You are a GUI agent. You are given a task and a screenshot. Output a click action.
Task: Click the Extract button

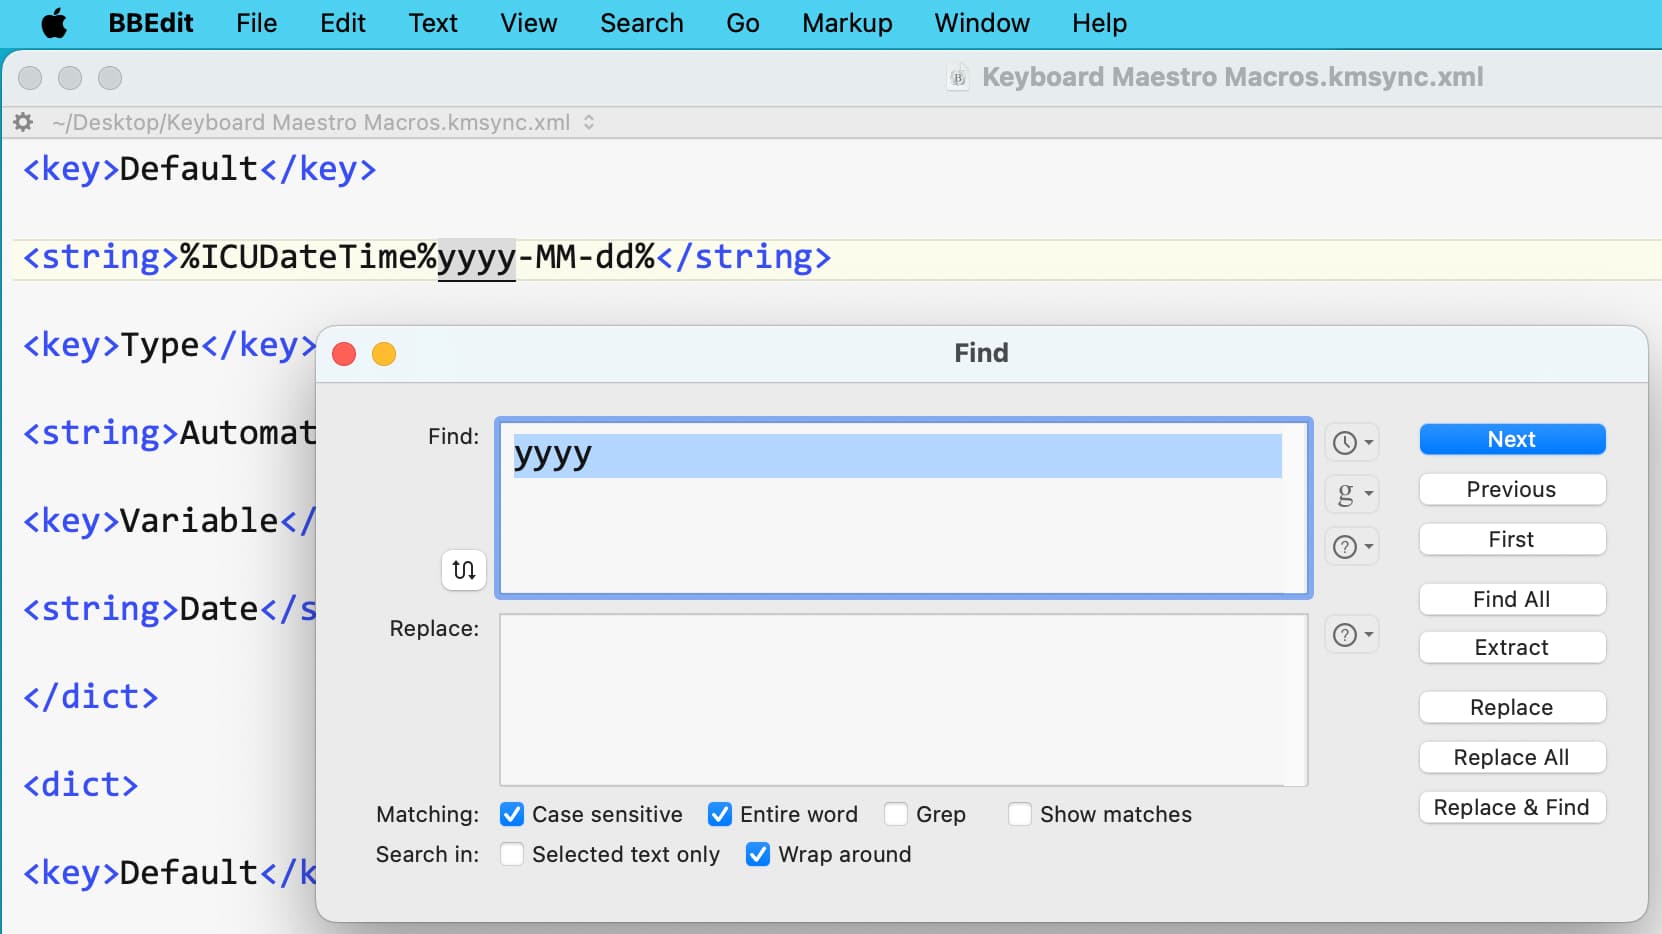point(1512,647)
